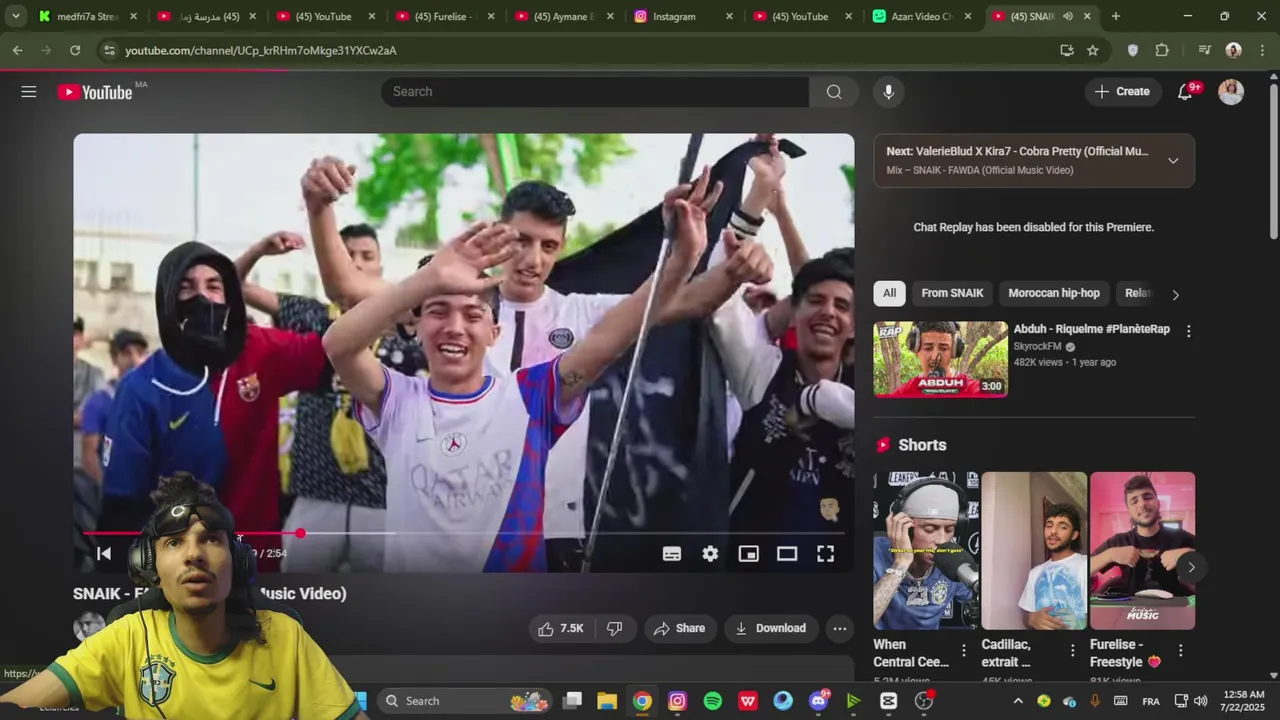
Task: Open Instagram app from taskbar
Action: [677, 701]
